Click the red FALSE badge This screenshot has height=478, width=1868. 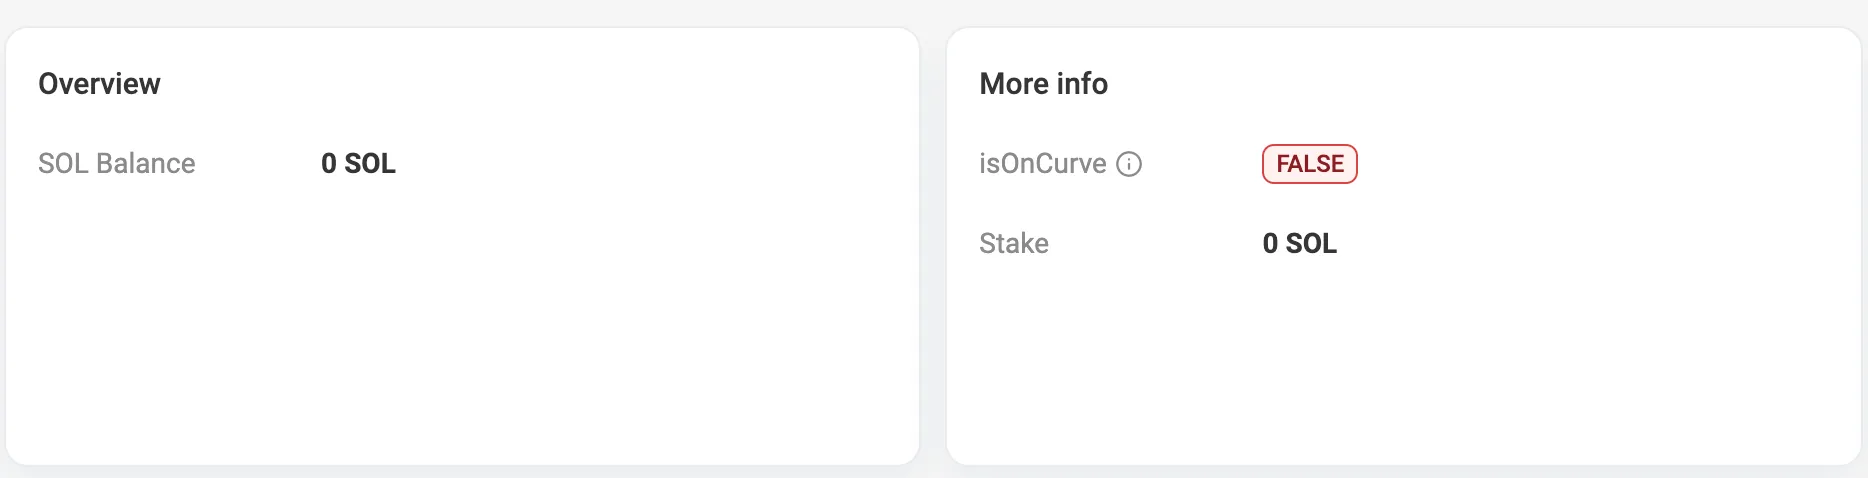pos(1310,164)
